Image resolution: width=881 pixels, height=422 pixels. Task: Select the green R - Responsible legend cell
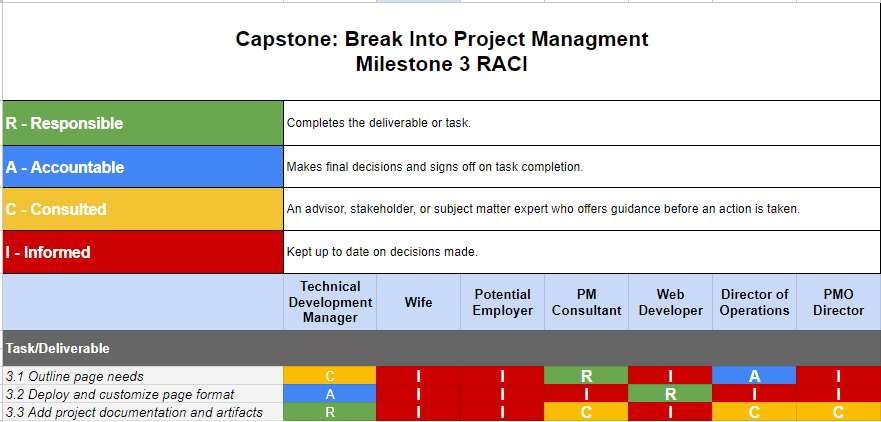coord(143,123)
